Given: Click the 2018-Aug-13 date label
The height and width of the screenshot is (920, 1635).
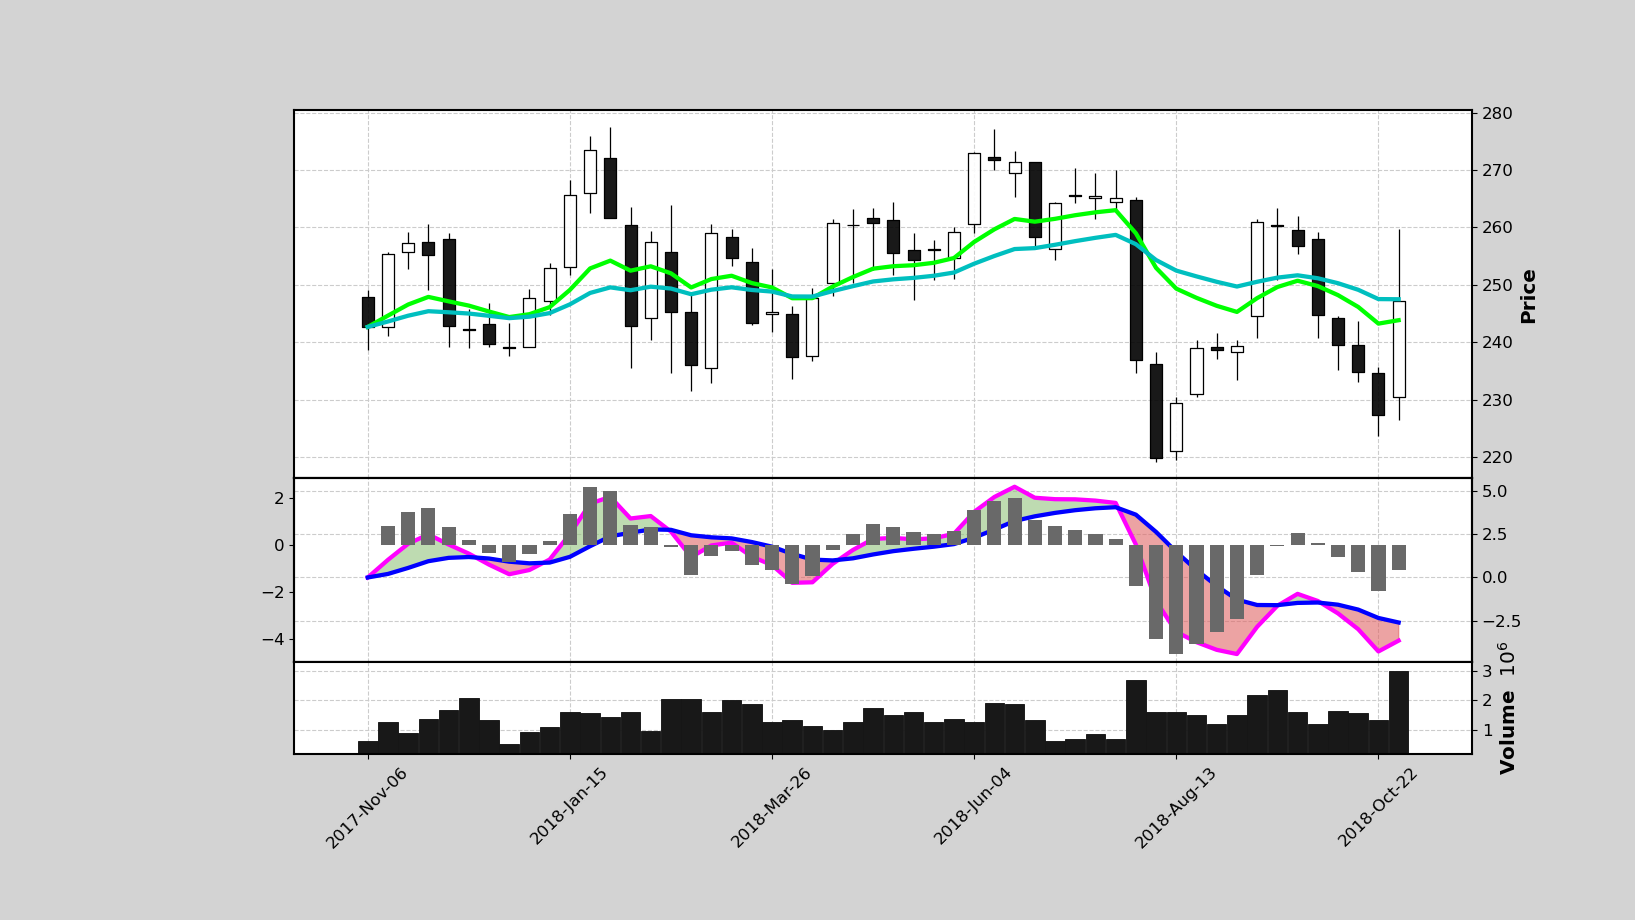Looking at the screenshot, I should coord(1175,808).
